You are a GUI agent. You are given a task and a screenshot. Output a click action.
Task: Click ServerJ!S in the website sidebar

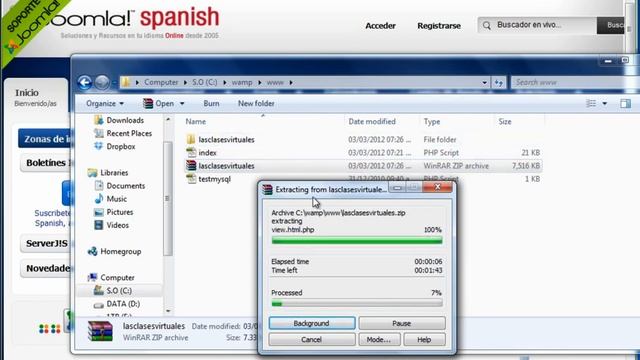(46, 244)
